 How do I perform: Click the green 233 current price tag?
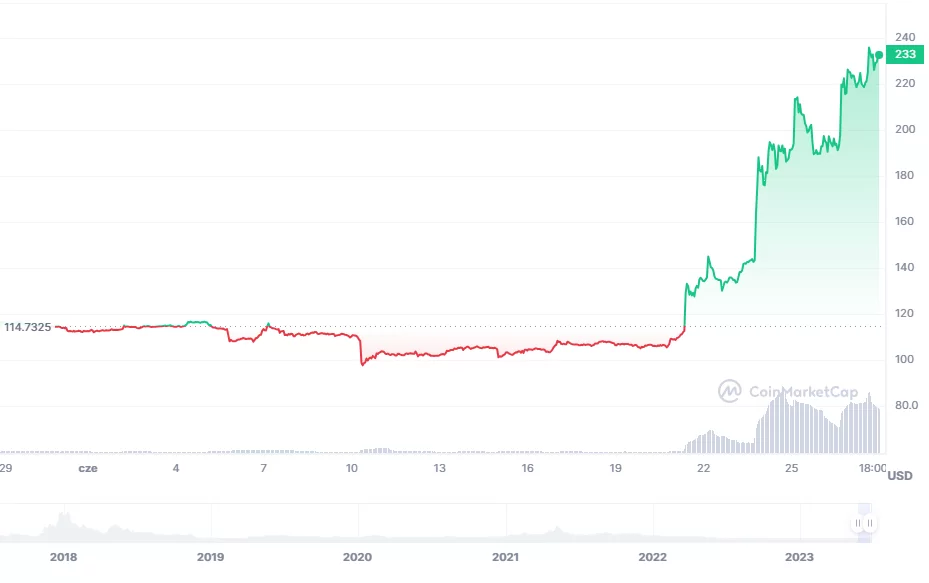pyautogui.click(x=906, y=55)
